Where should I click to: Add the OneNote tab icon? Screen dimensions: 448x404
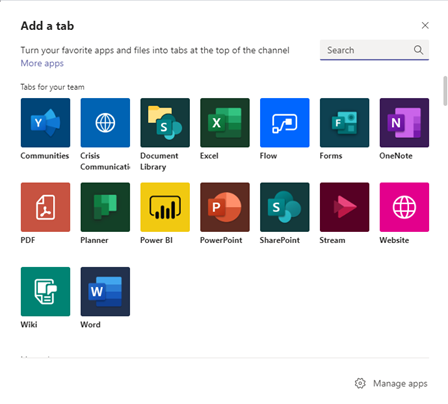pos(404,123)
